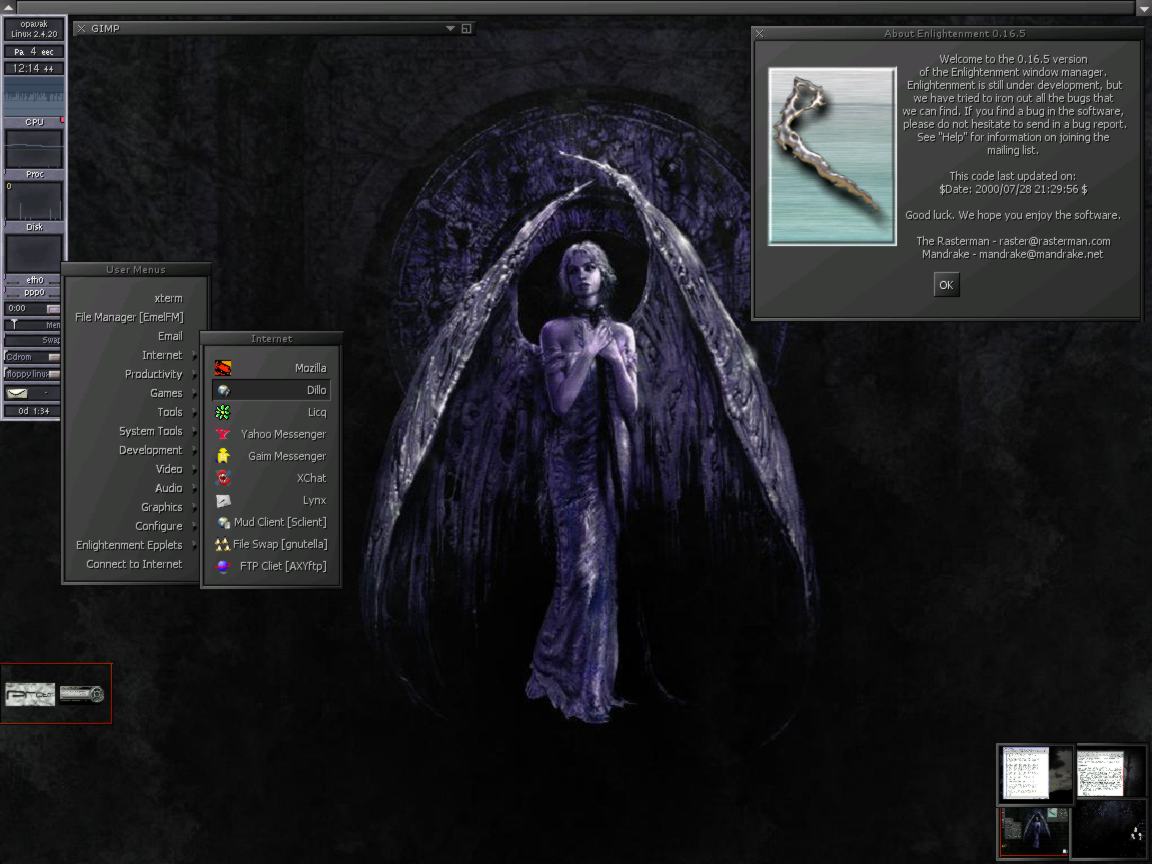Viewport: 1152px width, 864px height.
Task: Click the Mozilla browser icon
Action: pos(223,368)
